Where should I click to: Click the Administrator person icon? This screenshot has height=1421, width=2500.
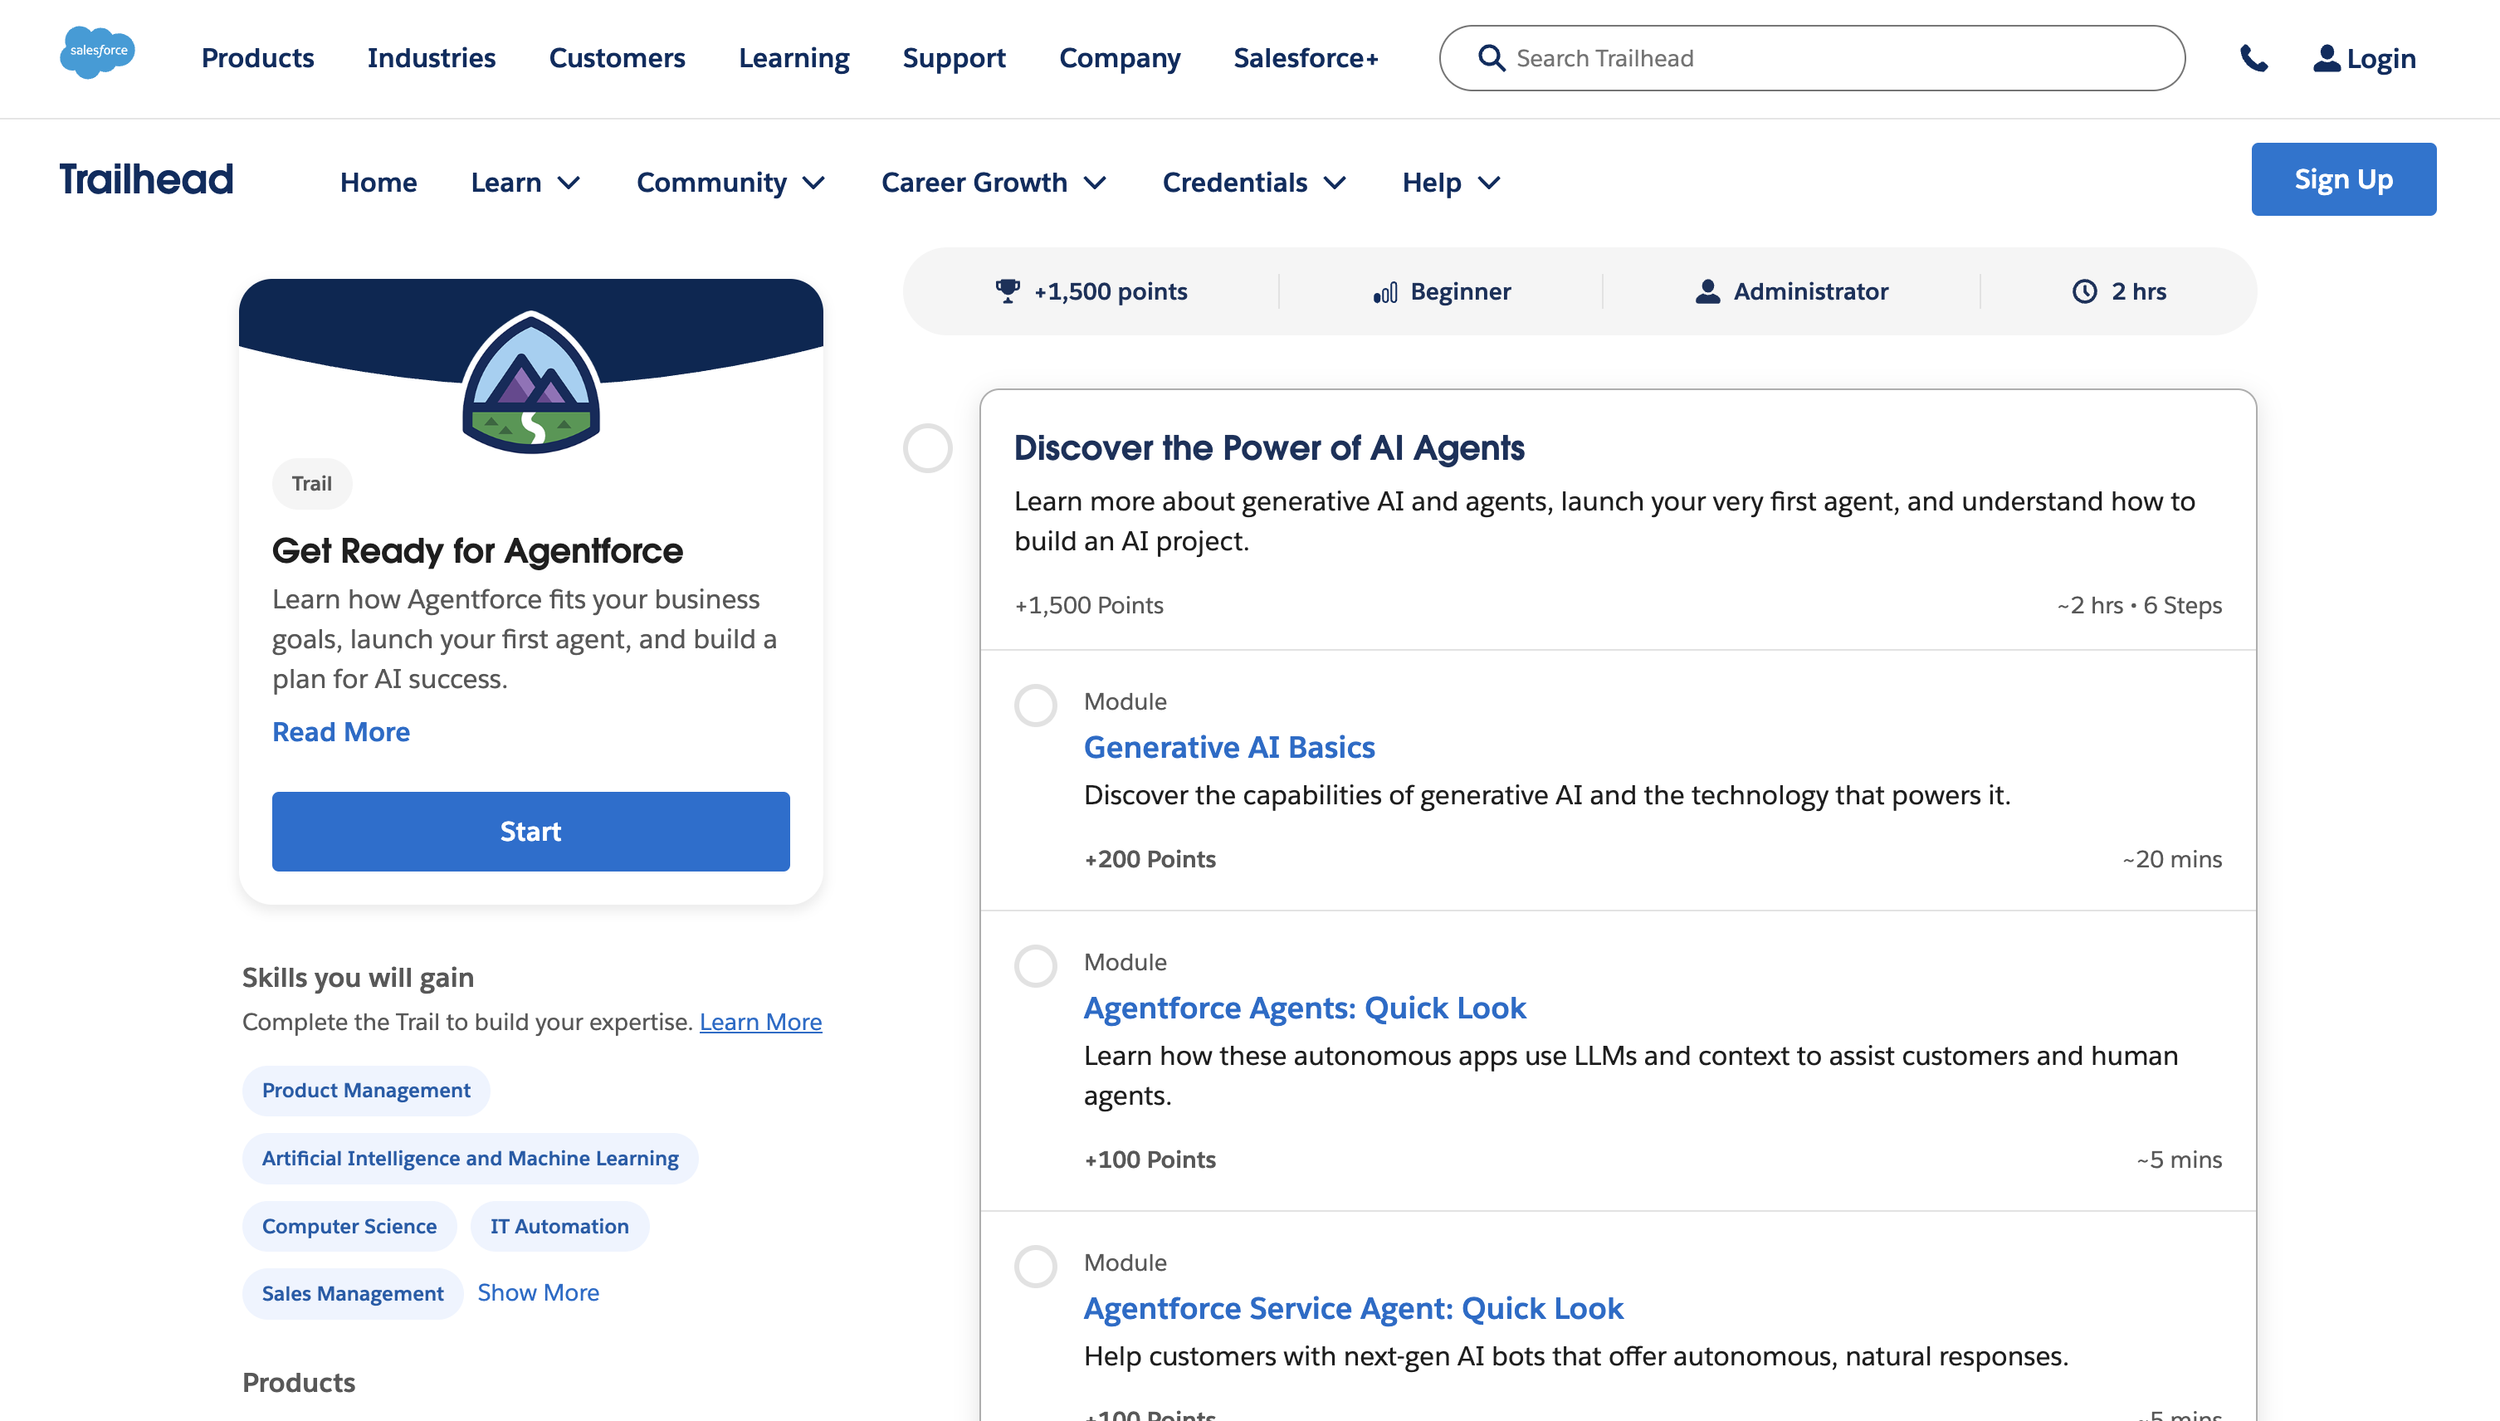[x=1707, y=291]
